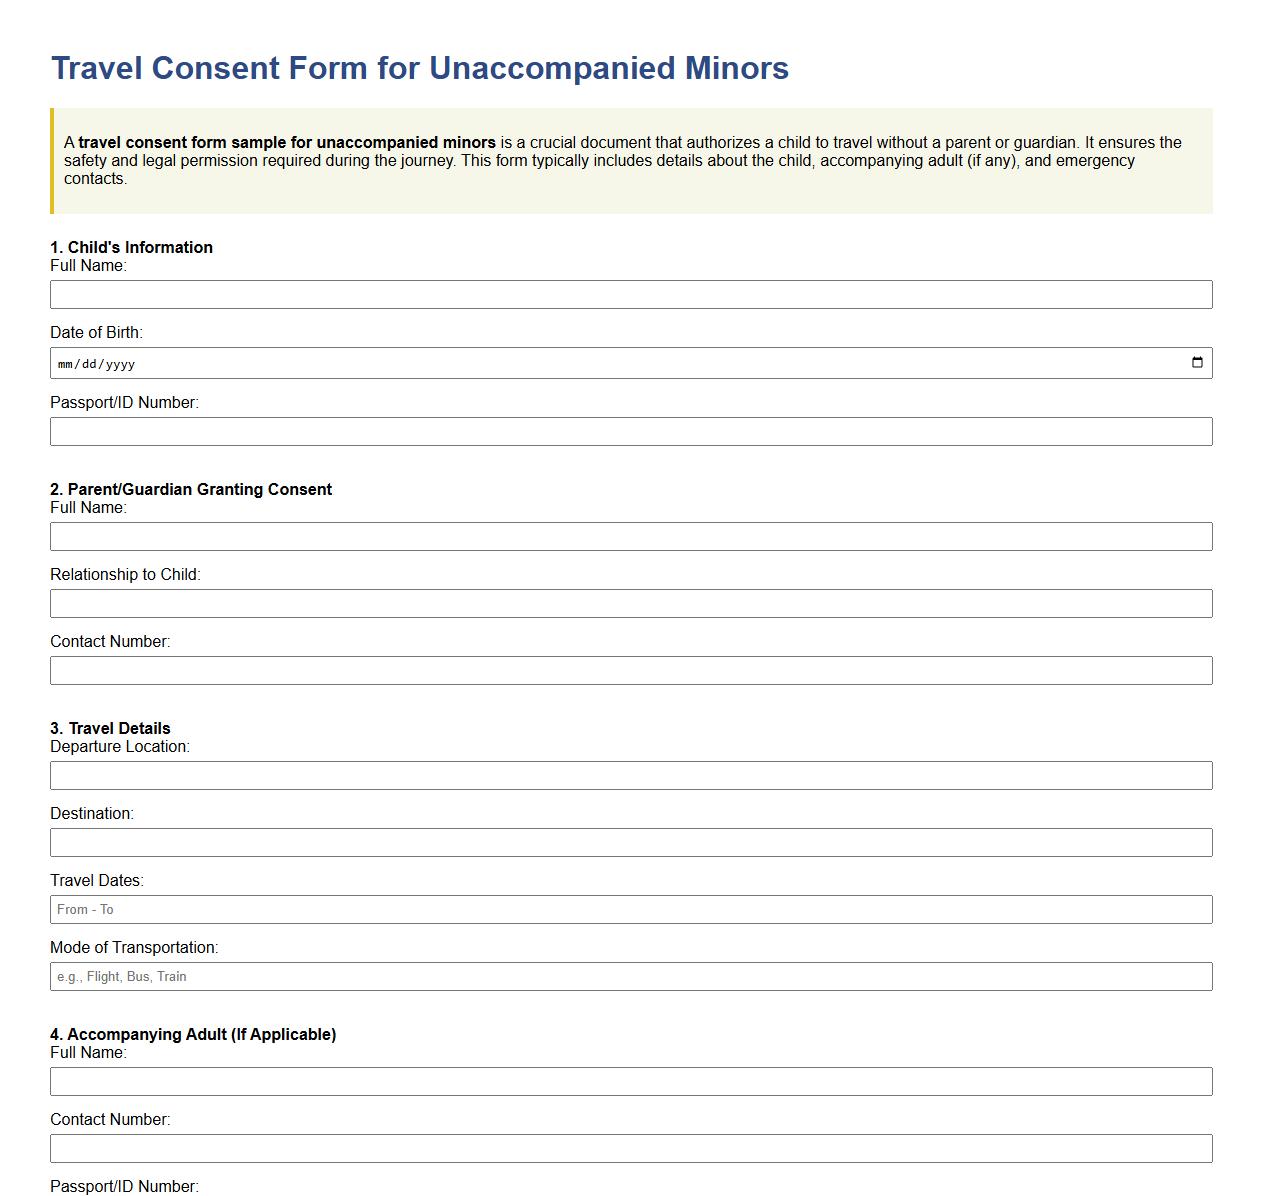Click the Relationship to Child field
1263x1196 pixels.
pos(630,603)
